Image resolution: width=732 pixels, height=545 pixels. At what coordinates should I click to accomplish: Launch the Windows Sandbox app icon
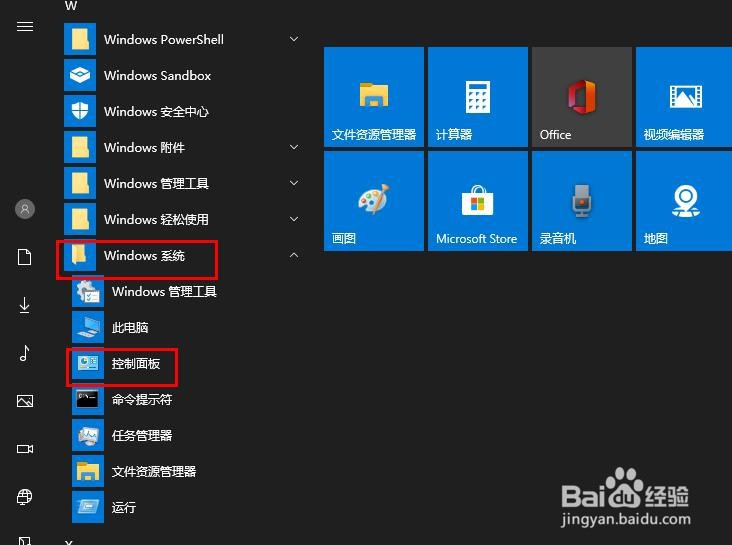(x=80, y=75)
